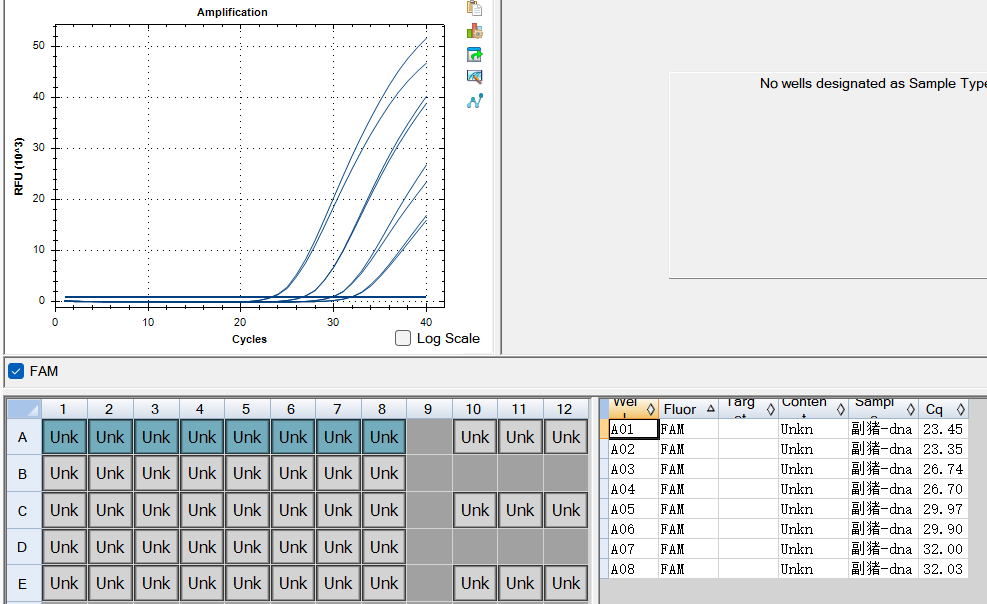Click the Amplification chart title

232,12
